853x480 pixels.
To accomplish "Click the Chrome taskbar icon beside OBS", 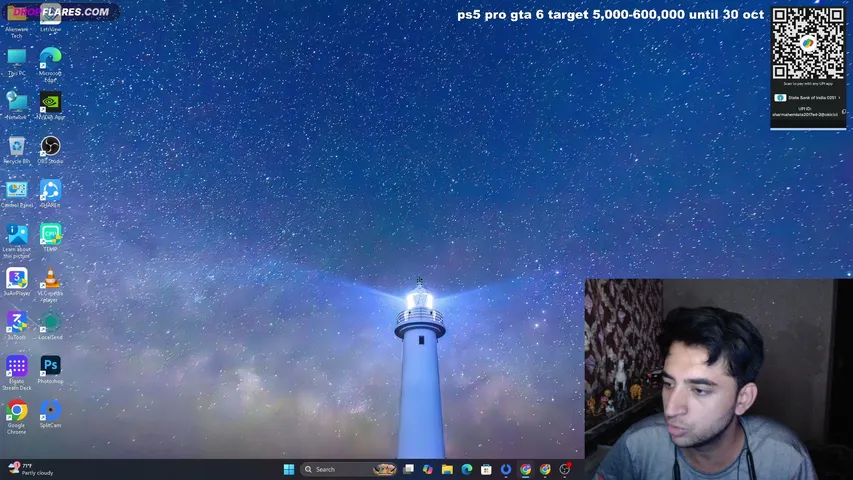I will click(x=545, y=469).
